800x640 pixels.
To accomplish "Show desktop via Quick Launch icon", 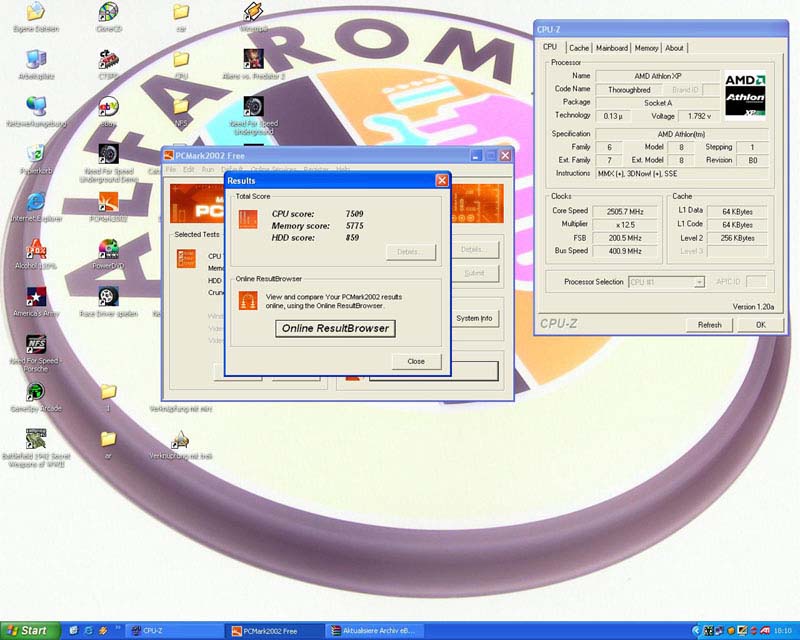I will pyautogui.click(x=73, y=631).
